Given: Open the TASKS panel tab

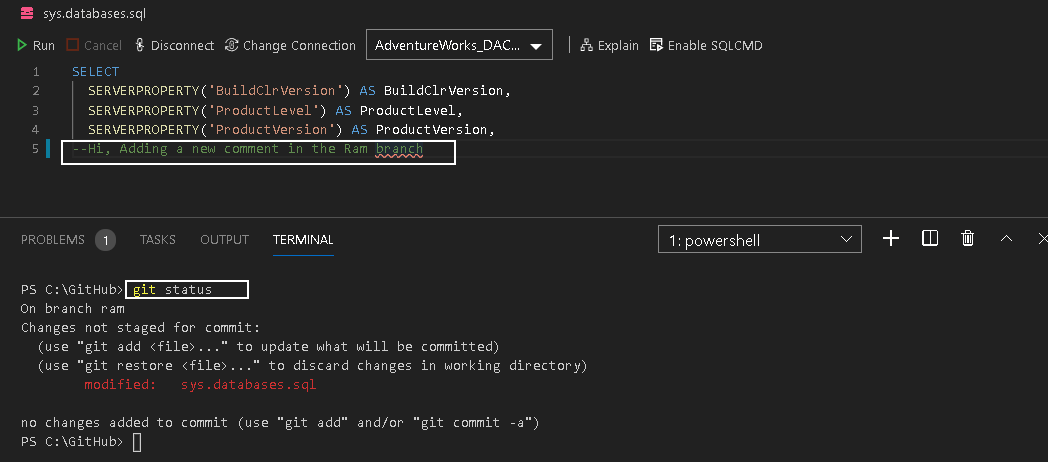Looking at the screenshot, I should [x=157, y=240].
